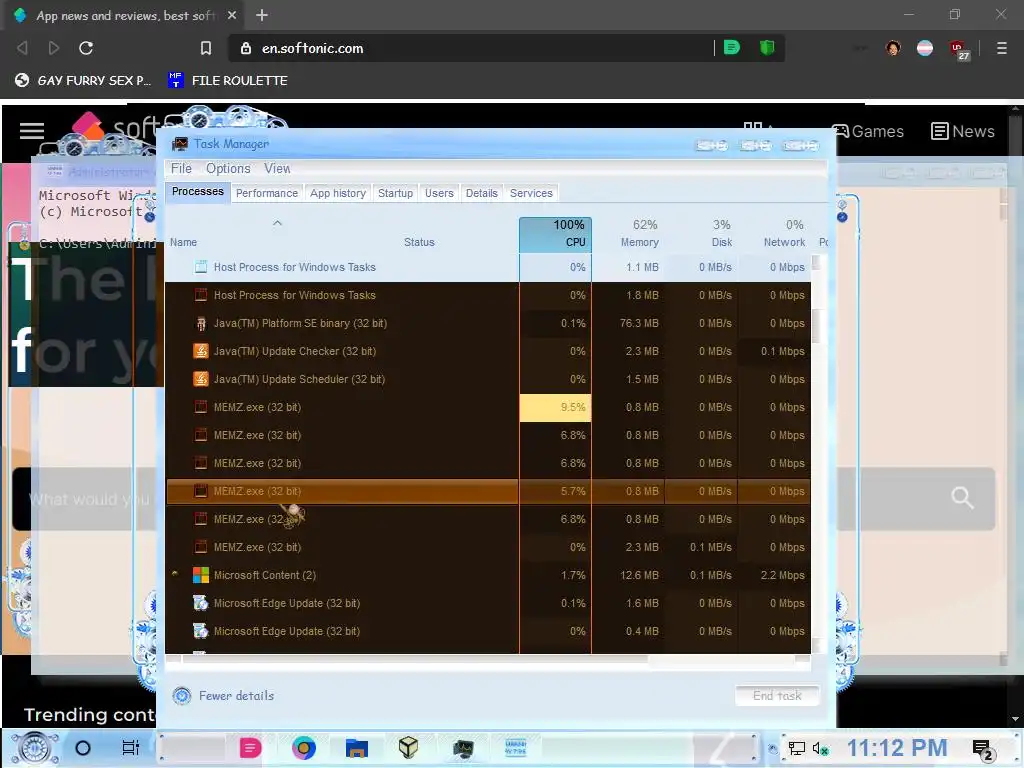1024x768 pixels.
Task: Click the 11:12 PM clock
Action: pyautogui.click(x=897, y=748)
